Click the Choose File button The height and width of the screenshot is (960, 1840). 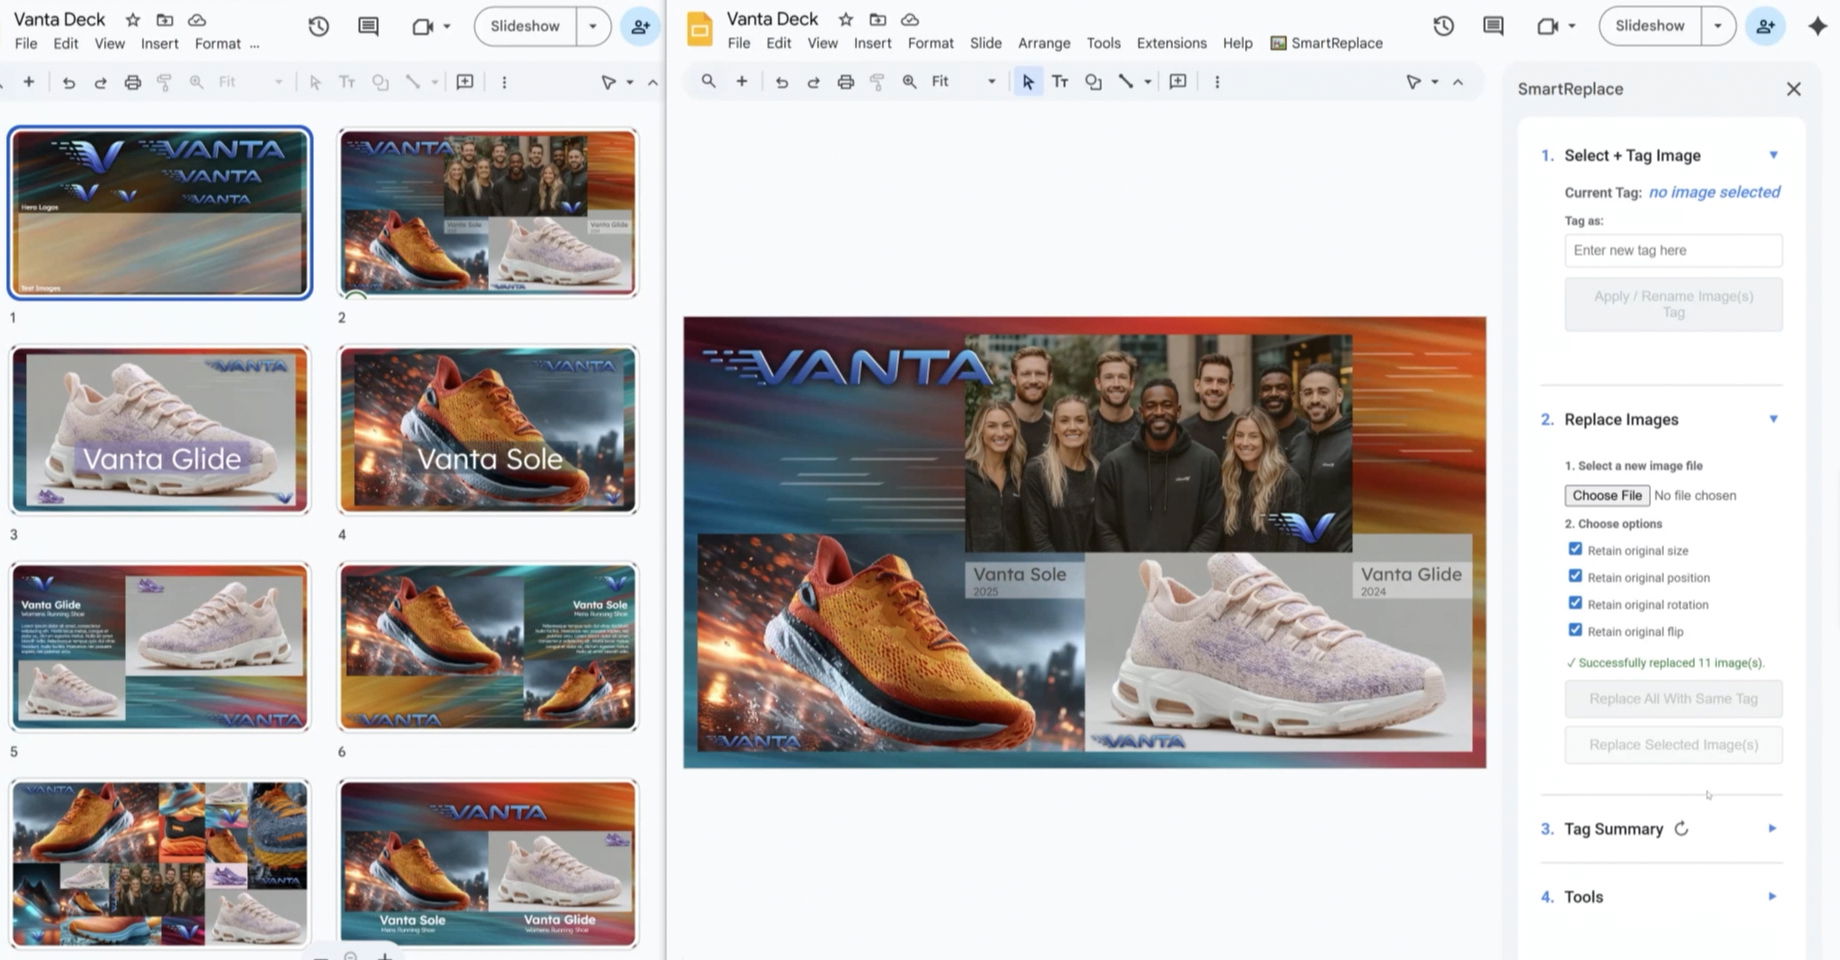tap(1606, 495)
